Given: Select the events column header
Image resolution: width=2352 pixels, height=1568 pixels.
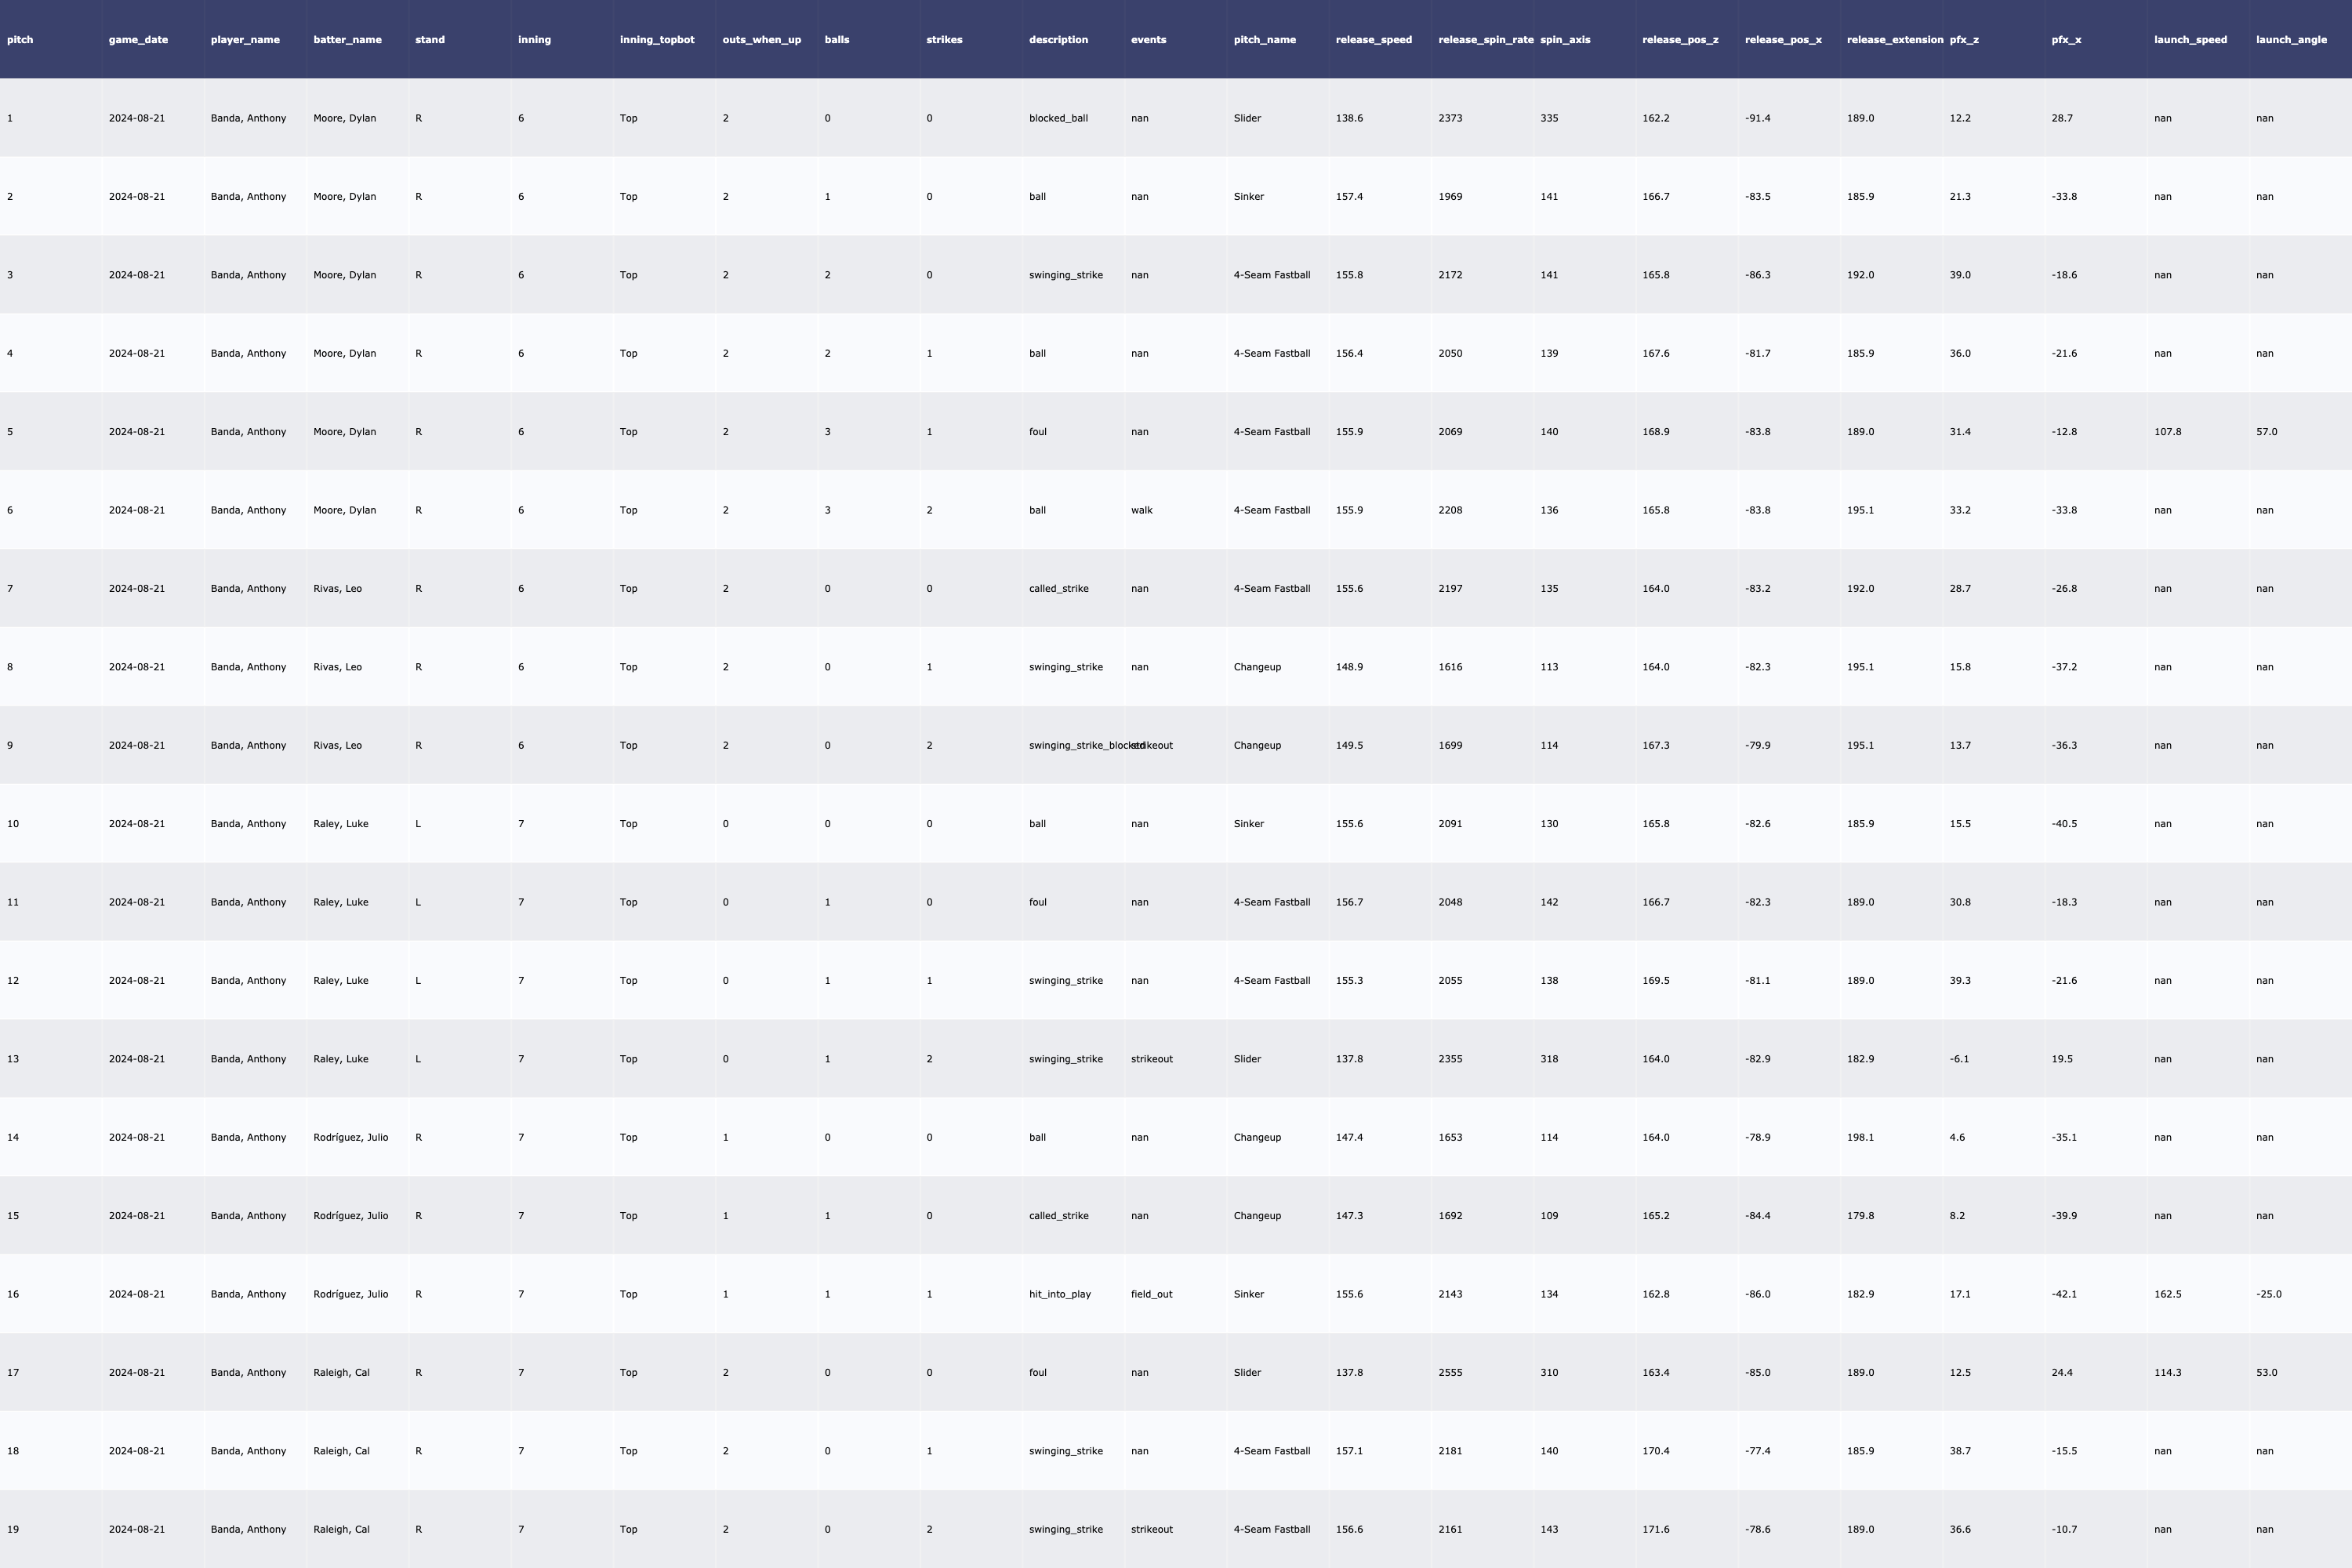Looking at the screenshot, I should click(1148, 40).
